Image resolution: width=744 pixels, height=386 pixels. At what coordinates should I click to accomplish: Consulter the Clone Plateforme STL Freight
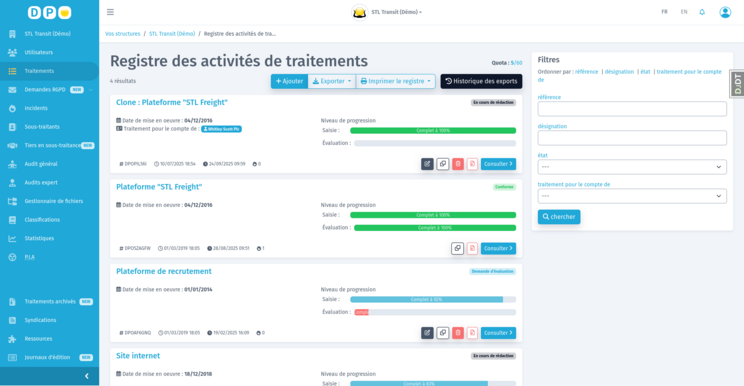coord(498,164)
